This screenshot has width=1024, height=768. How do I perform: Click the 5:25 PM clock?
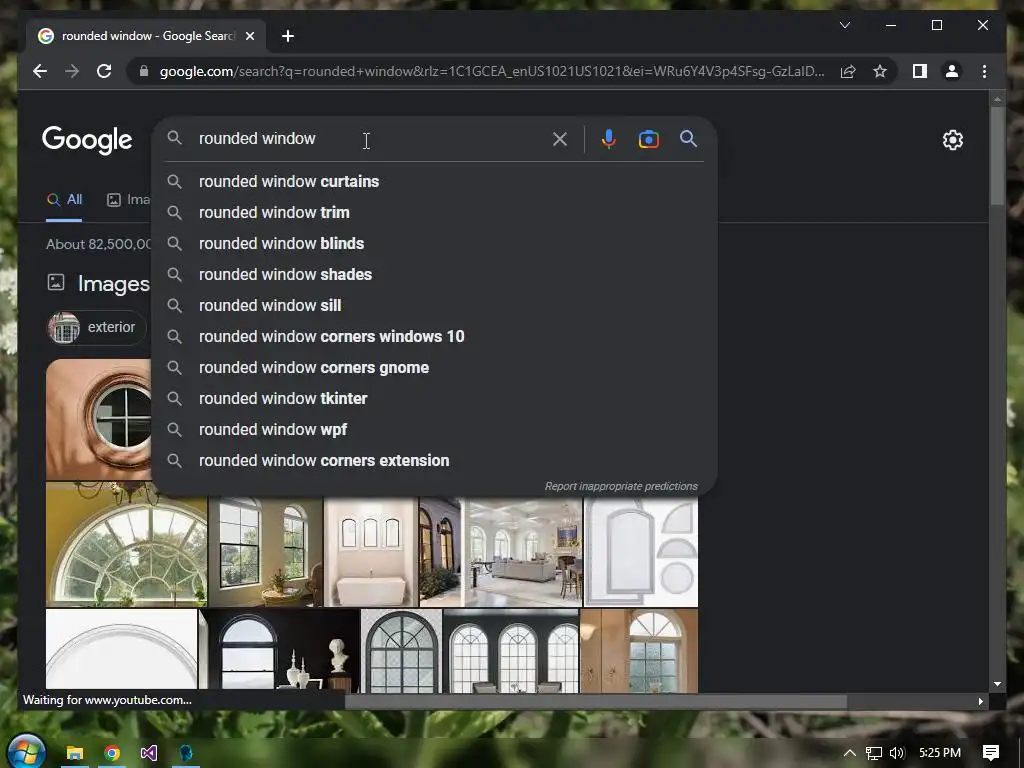(940, 753)
